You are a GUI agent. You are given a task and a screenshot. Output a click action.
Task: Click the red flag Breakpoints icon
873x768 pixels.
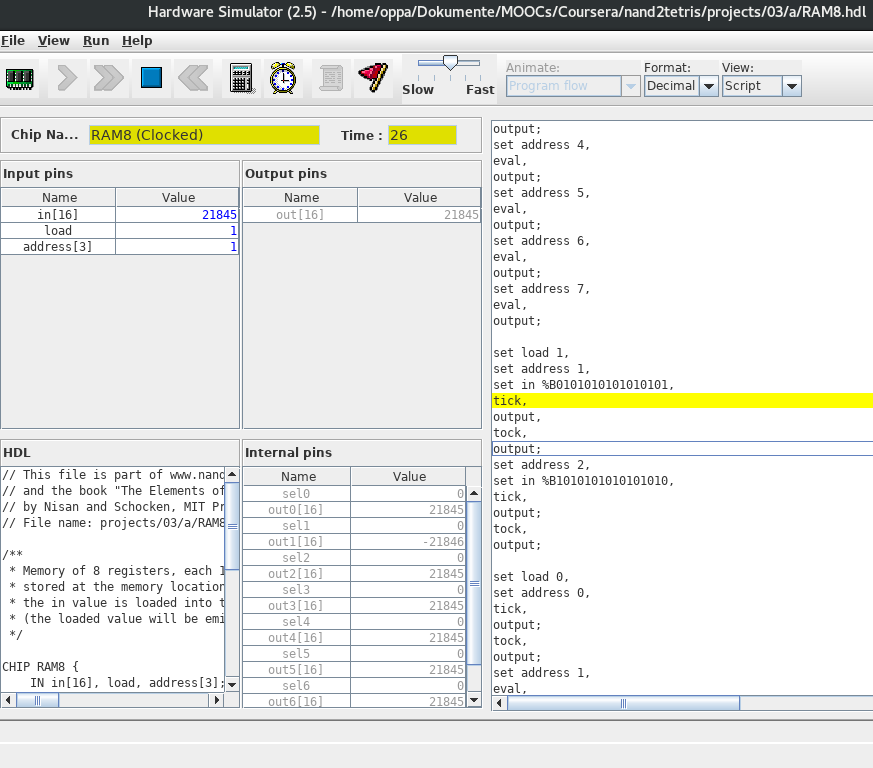click(x=373, y=78)
